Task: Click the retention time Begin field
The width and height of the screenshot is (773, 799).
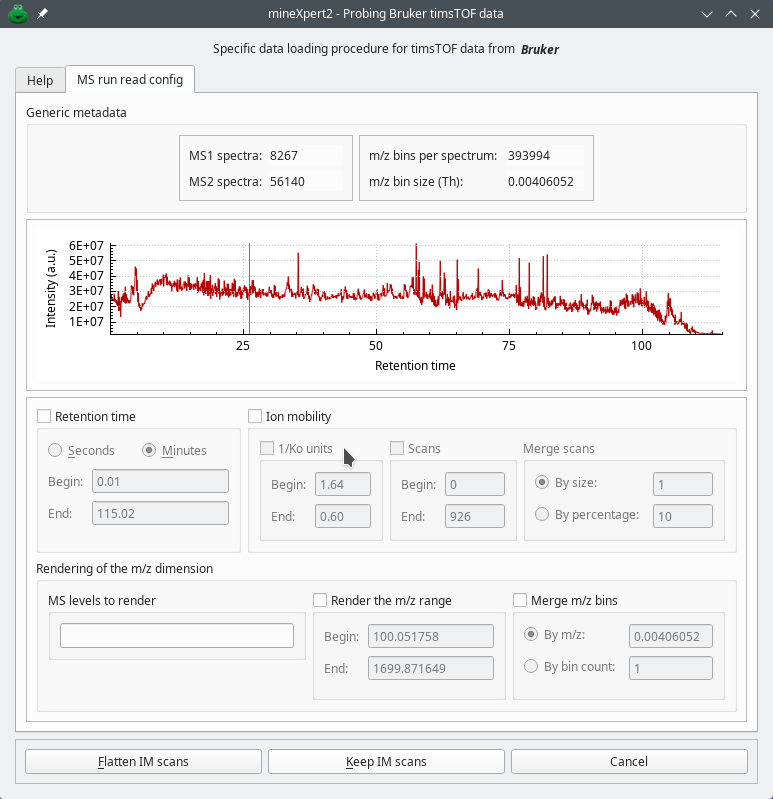Action: point(160,482)
